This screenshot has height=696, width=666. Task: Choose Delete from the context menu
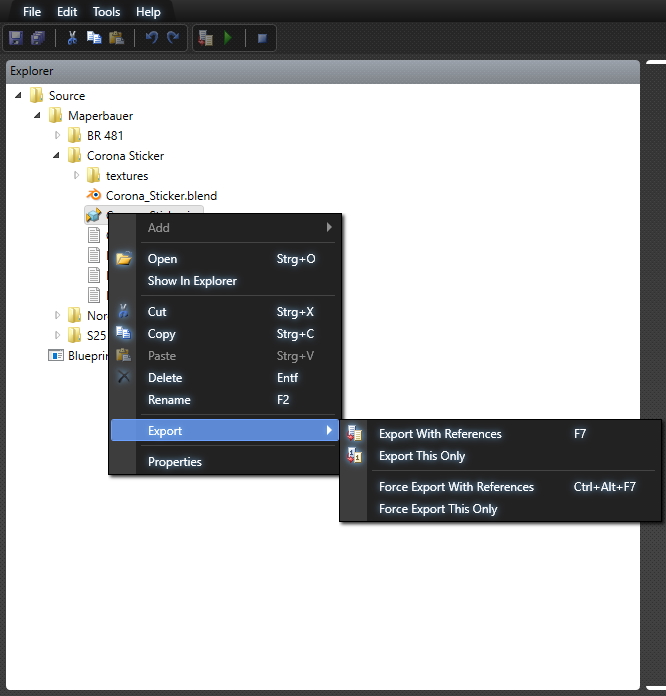pos(225,378)
